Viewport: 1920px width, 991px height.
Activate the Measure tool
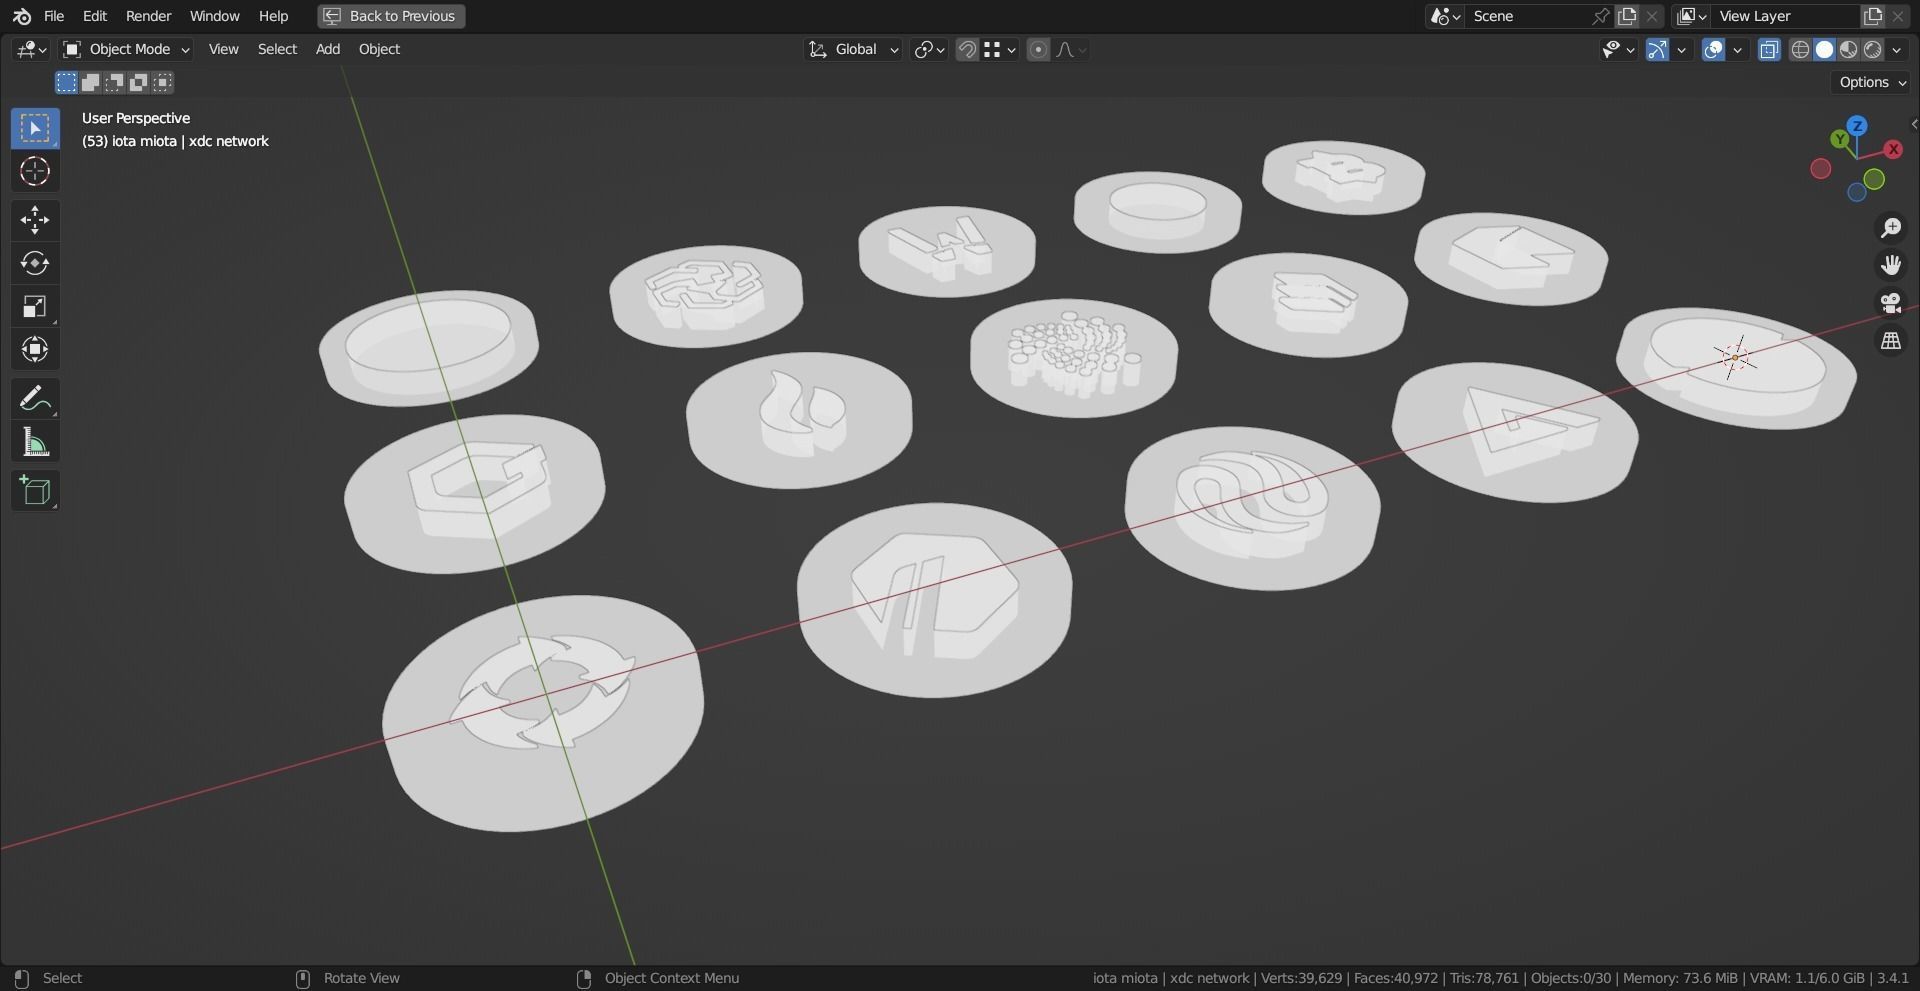pyautogui.click(x=35, y=442)
